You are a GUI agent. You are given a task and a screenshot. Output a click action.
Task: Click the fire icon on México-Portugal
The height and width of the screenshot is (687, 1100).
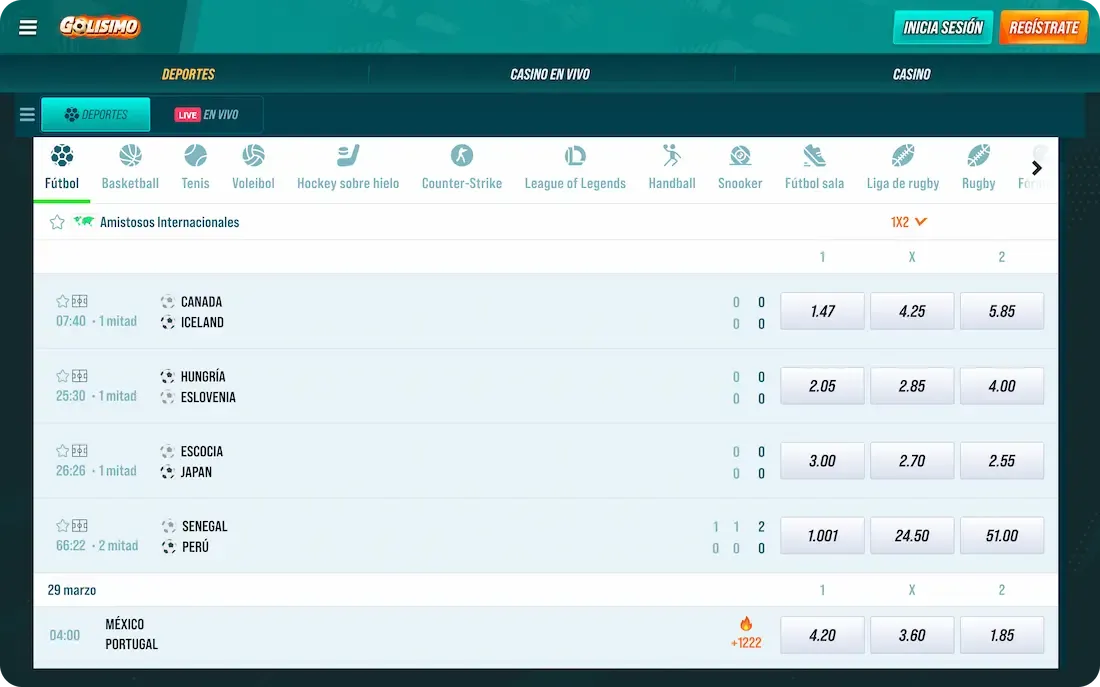746,624
